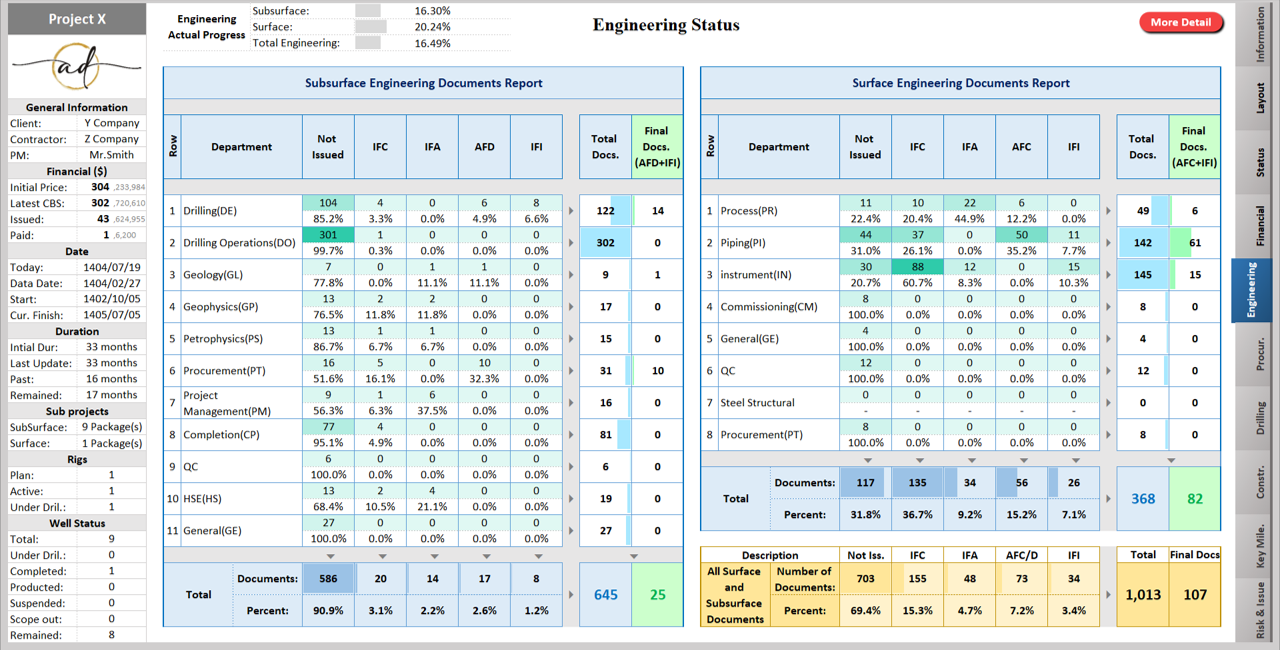Click the arrow next to the surface Total row

tap(1108, 499)
